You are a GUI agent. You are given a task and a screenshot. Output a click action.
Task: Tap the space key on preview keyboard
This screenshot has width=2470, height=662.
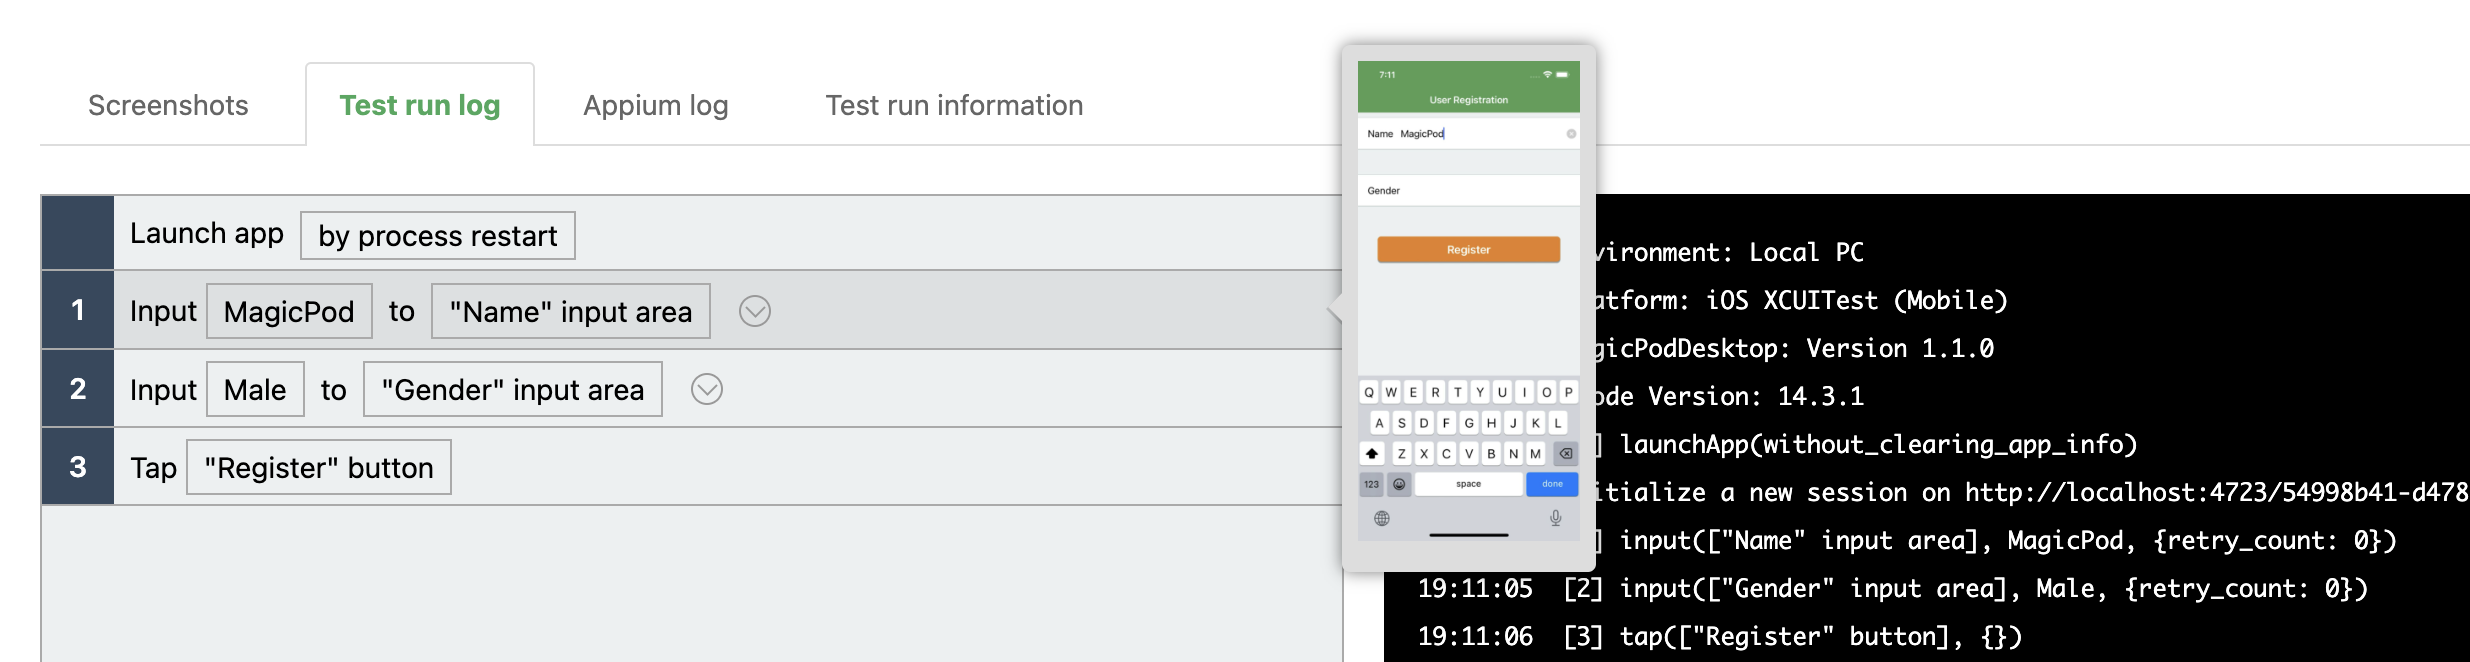pos(1468,484)
